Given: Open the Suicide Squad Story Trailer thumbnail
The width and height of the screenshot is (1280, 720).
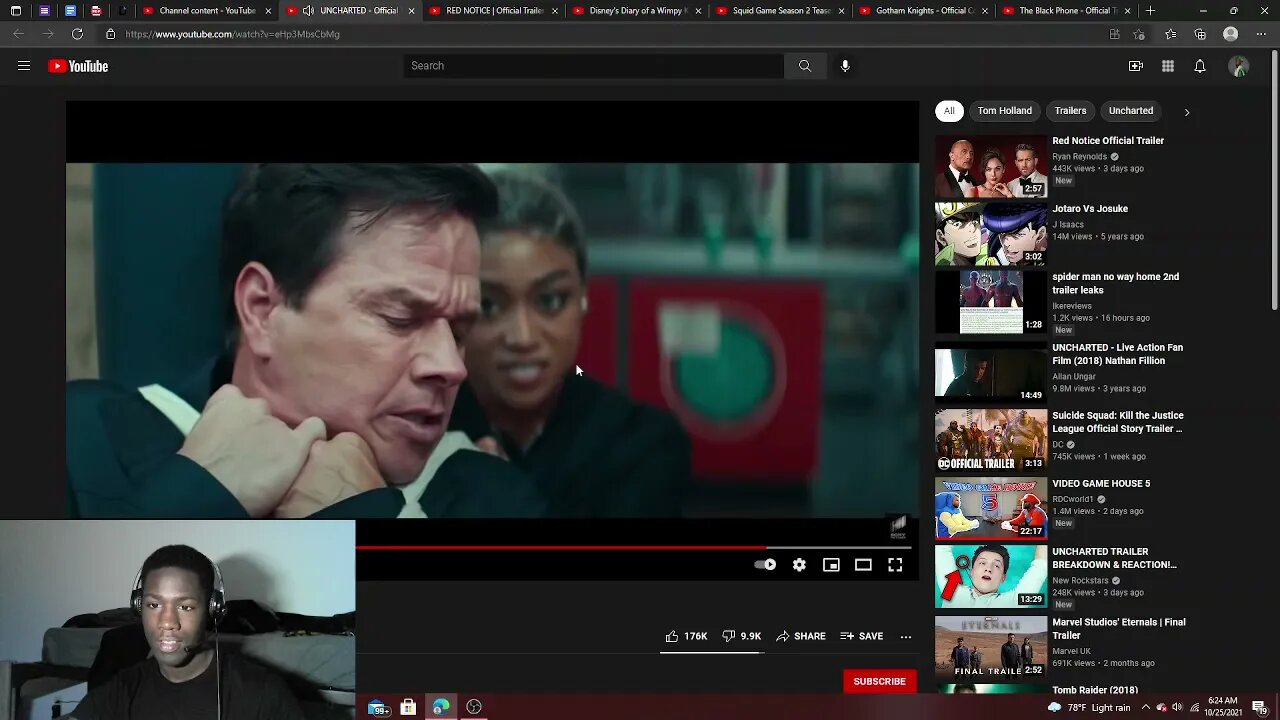Looking at the screenshot, I should point(991,441).
